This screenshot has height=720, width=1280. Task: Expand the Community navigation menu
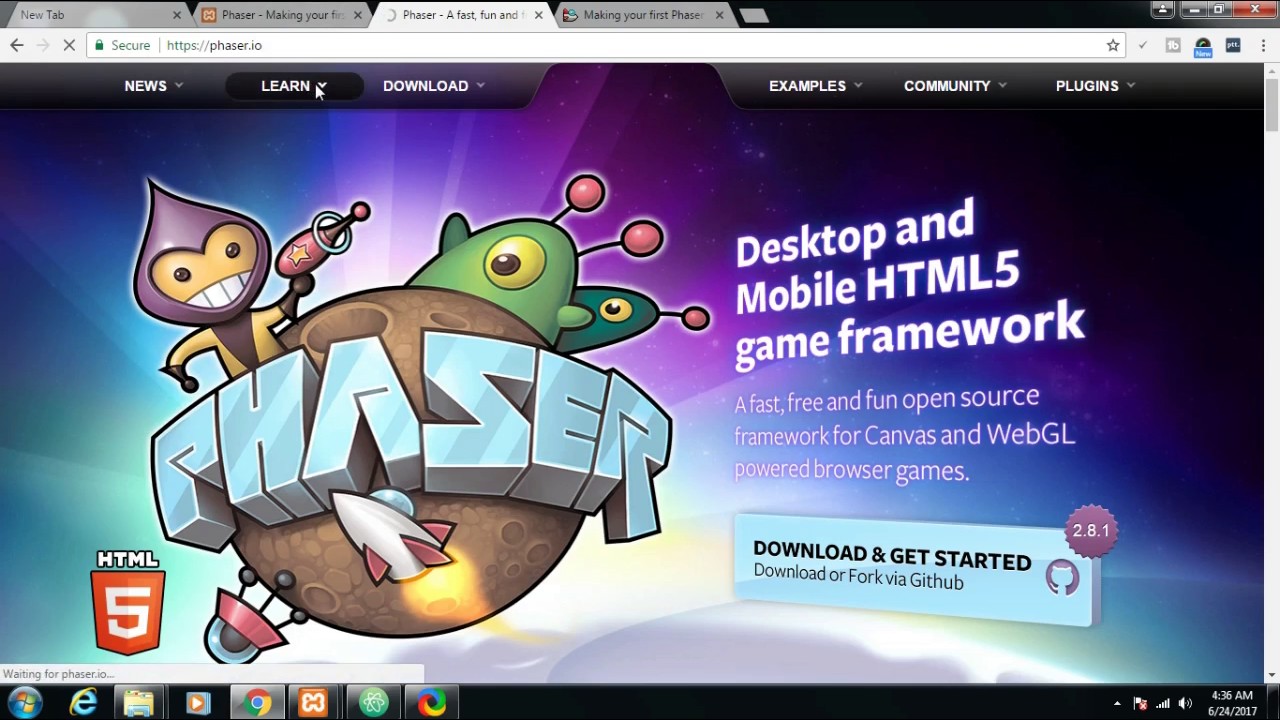pyautogui.click(x=954, y=86)
